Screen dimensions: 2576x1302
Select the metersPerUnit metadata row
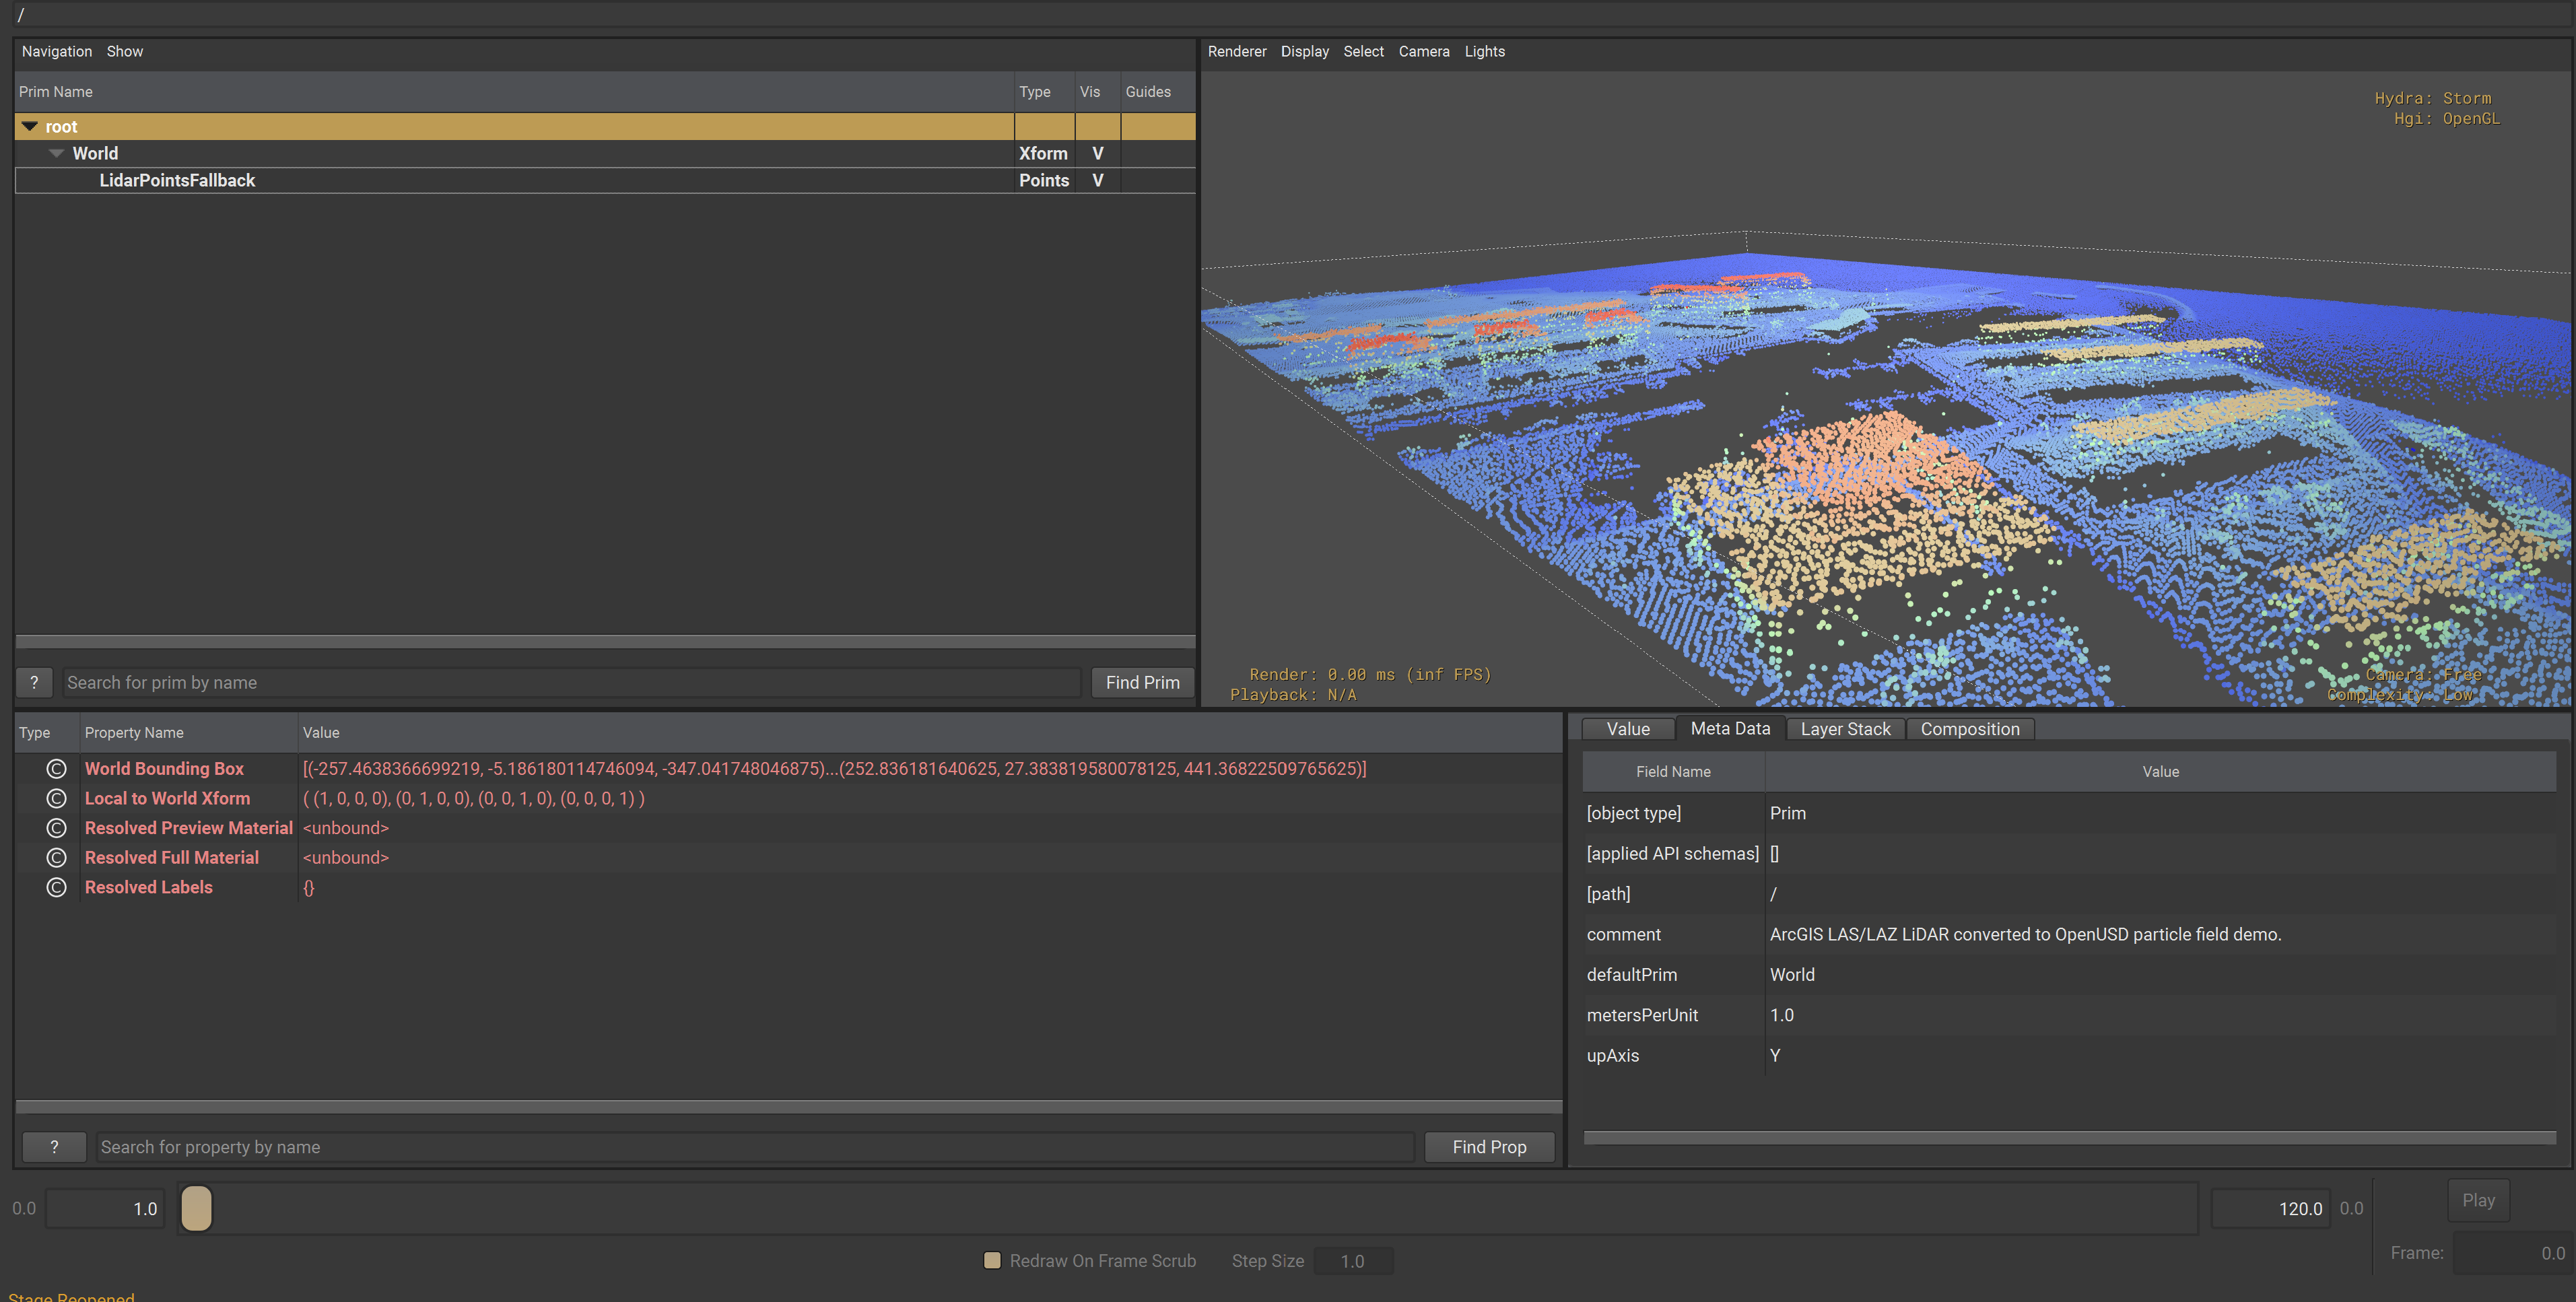pyautogui.click(x=2069, y=1015)
